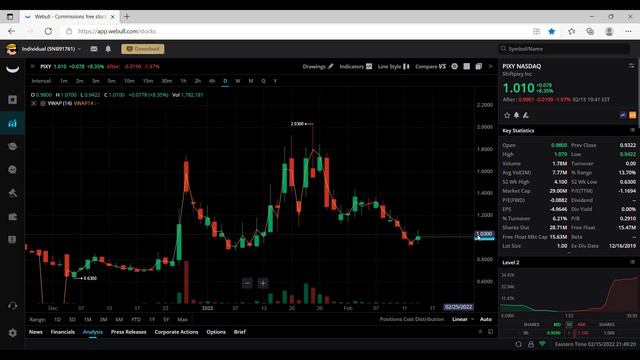Screen dimensions: 640x360
Task: Remove VWAP indicator X button
Action: click(34, 103)
